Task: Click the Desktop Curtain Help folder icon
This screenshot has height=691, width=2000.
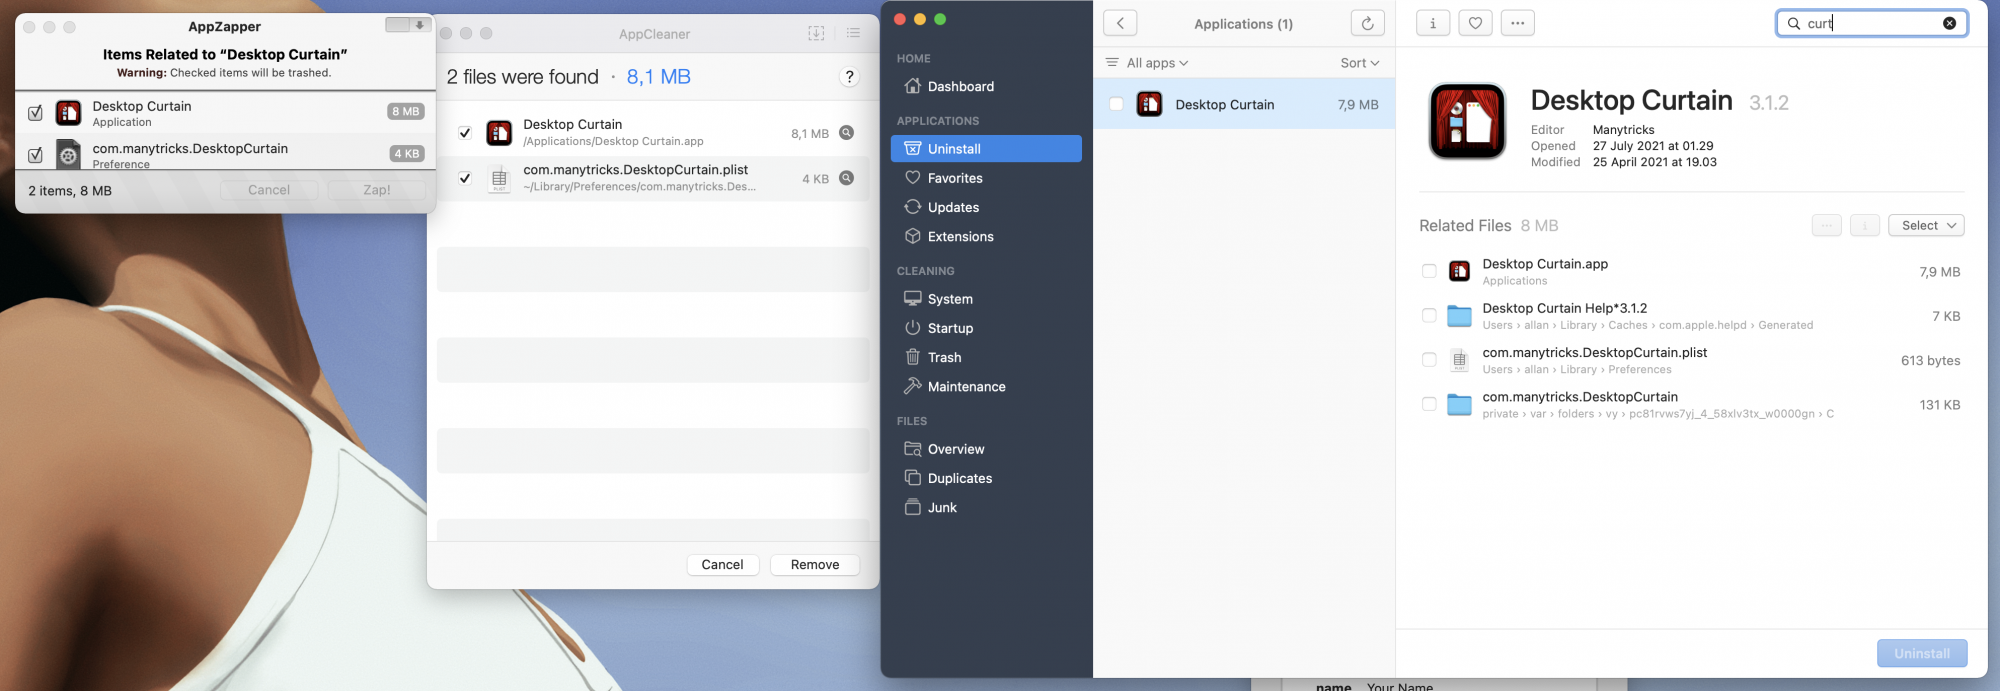Action: point(1460,316)
